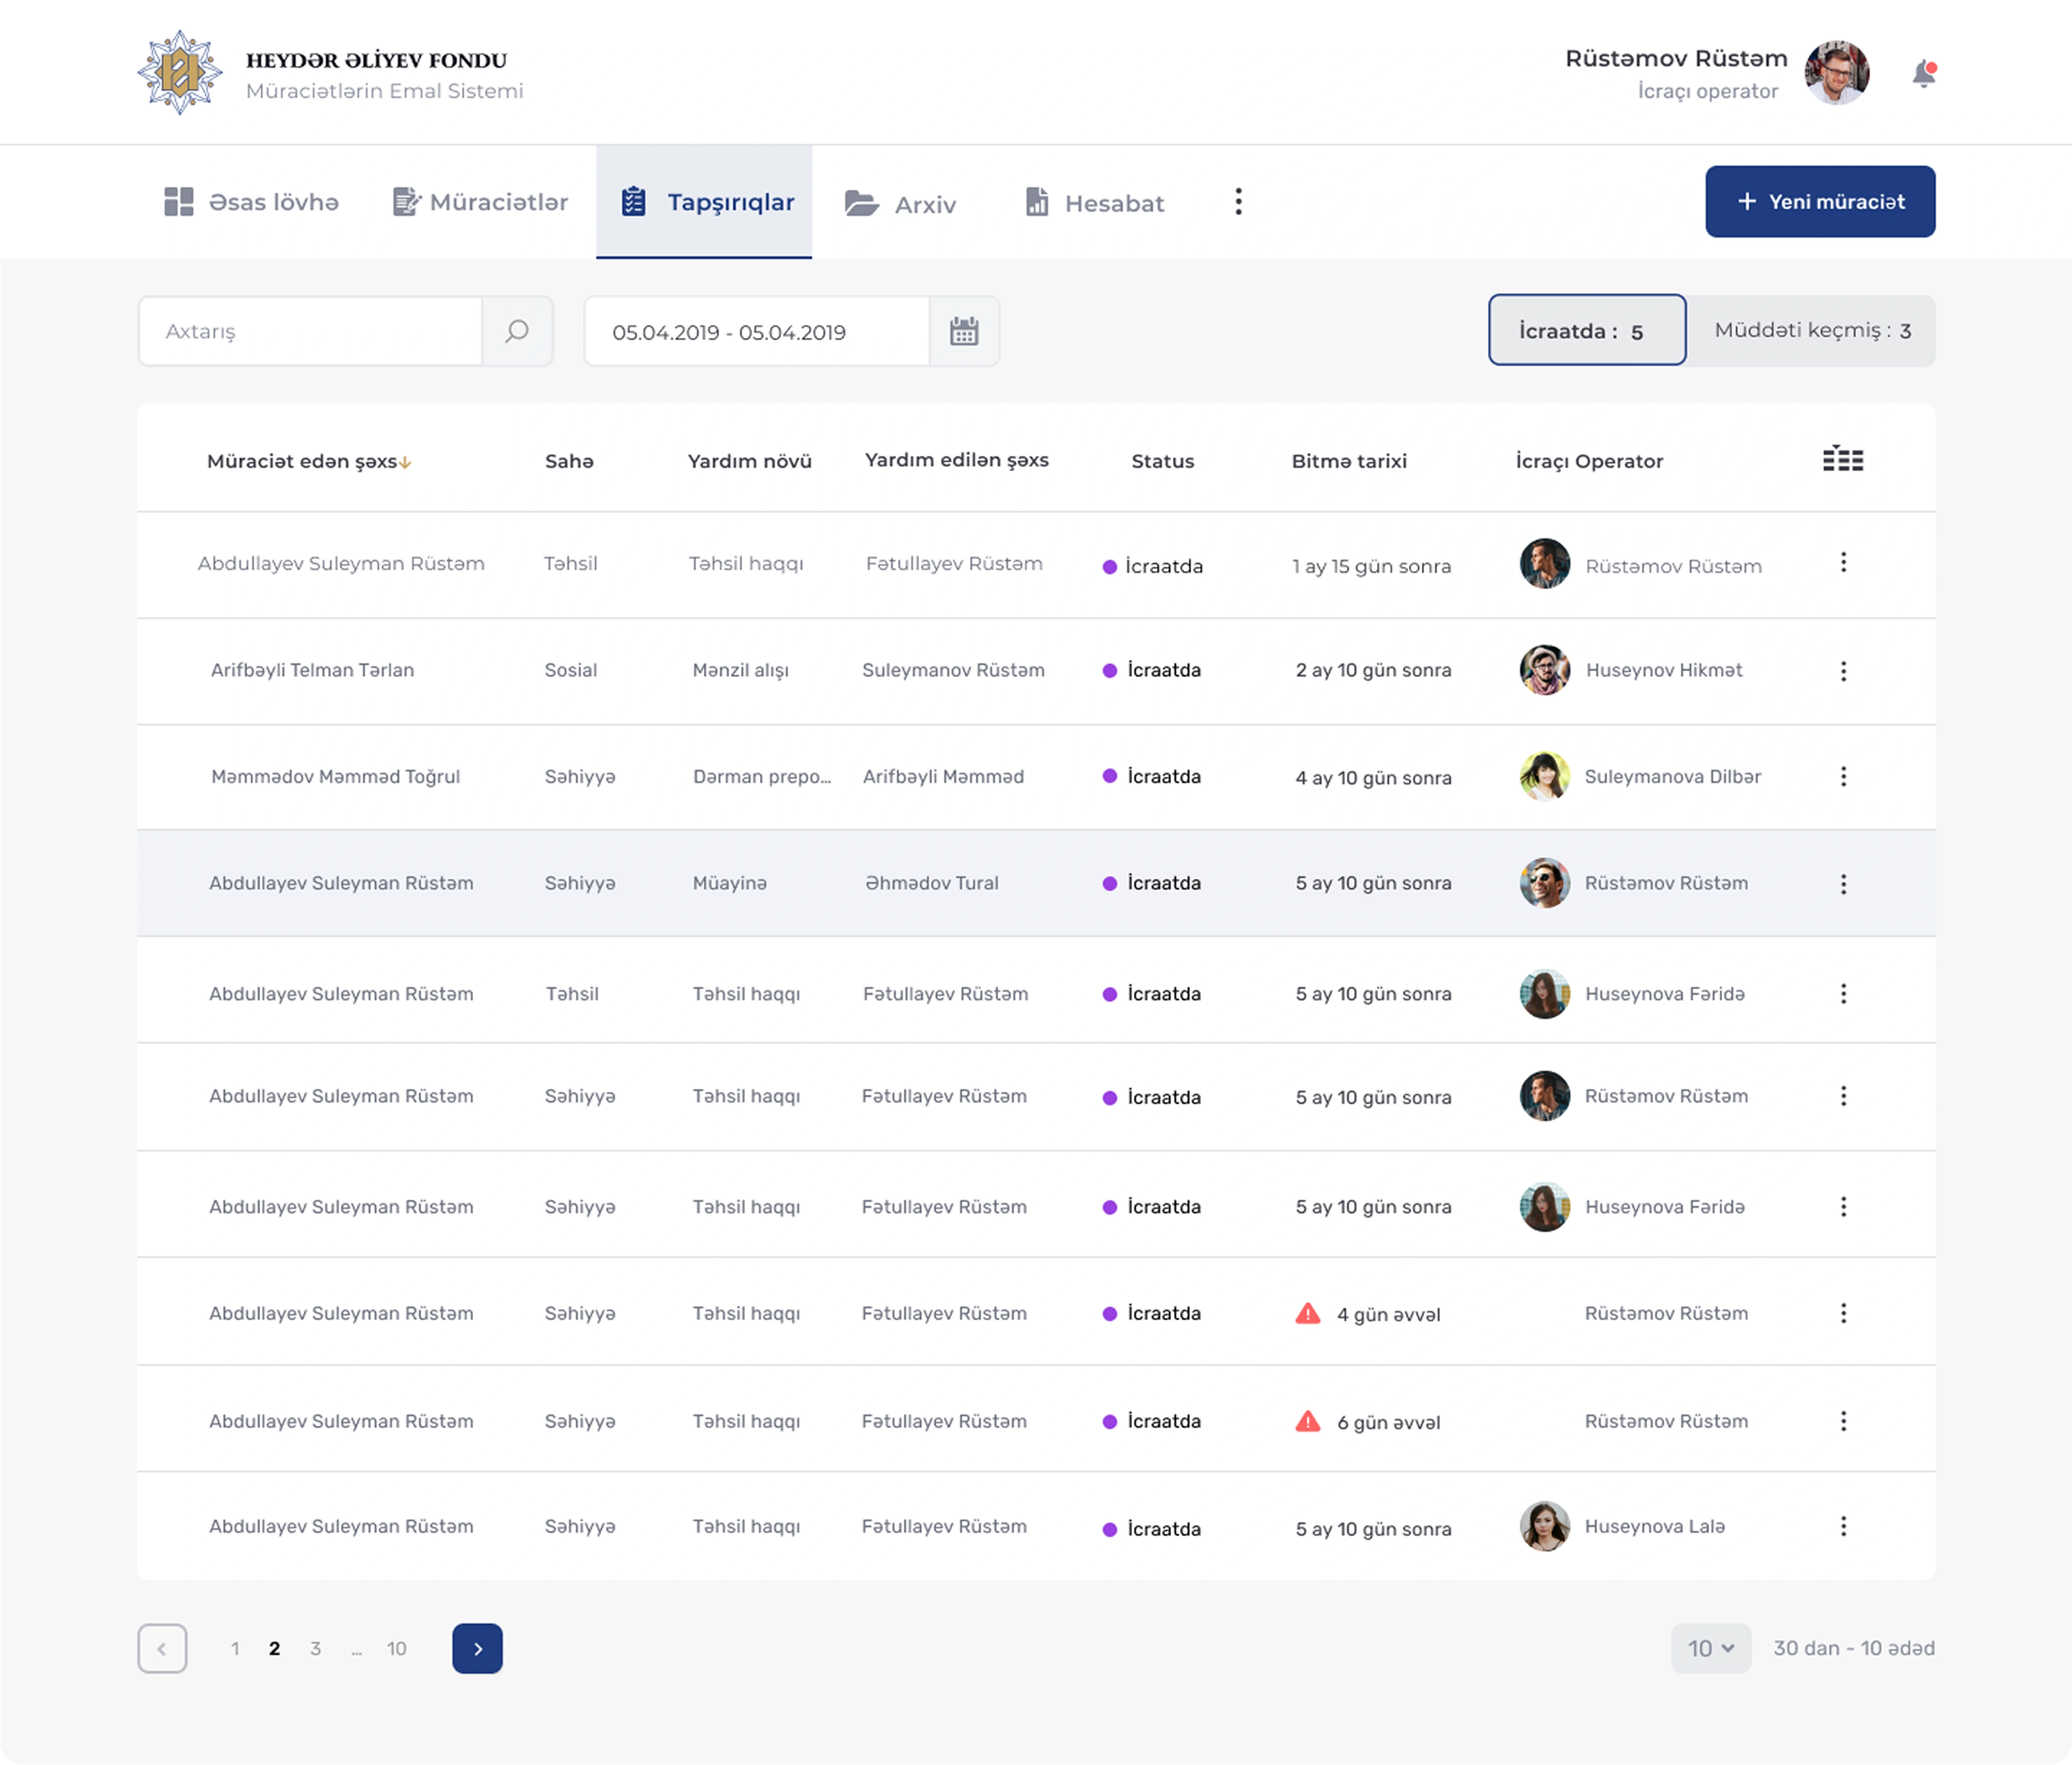The image size is (2072, 1765).
Task: Open the calendar date picker icon
Action: pyautogui.click(x=963, y=331)
